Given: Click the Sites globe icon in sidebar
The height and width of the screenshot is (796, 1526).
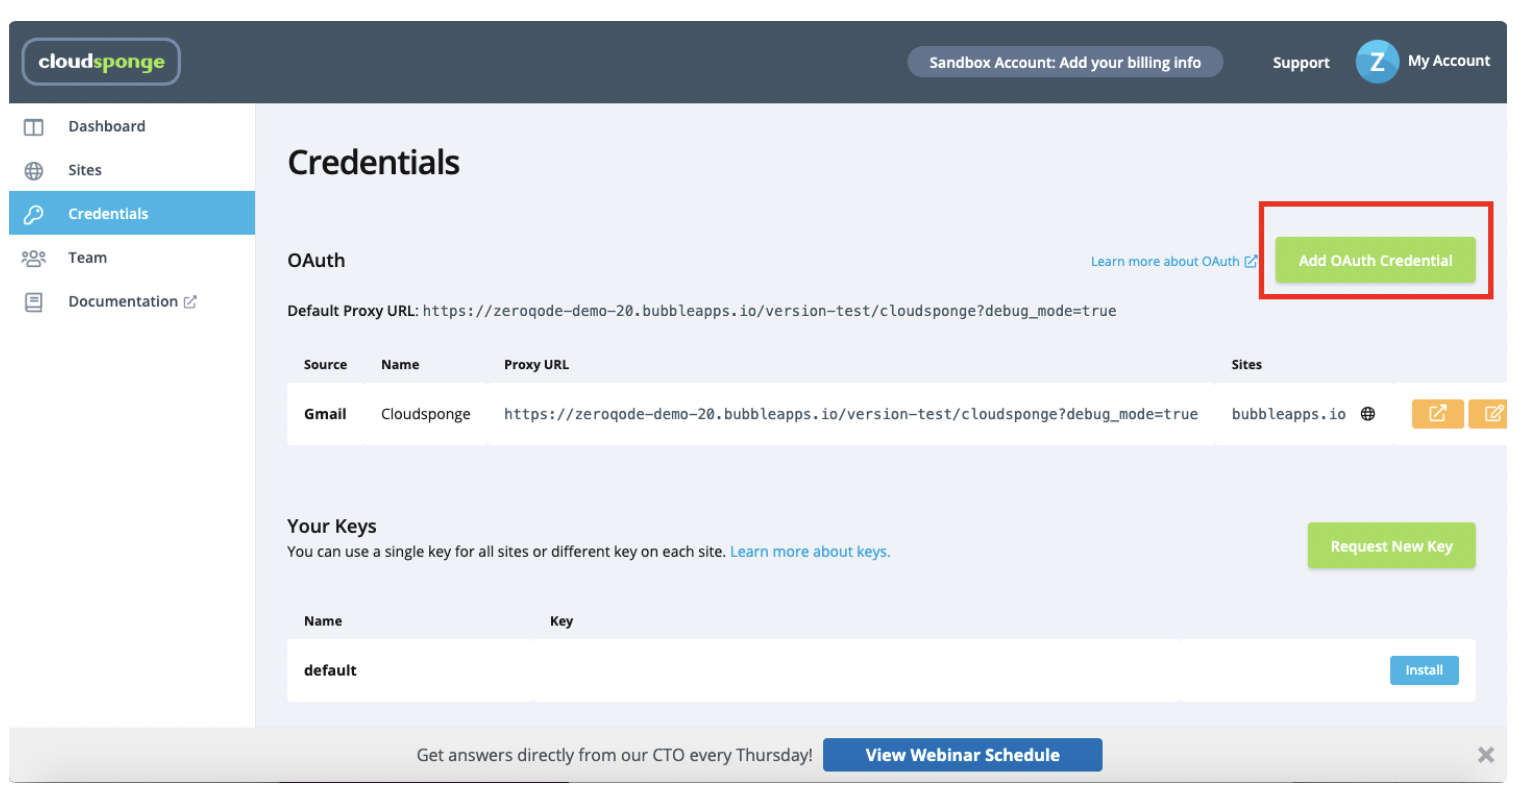Looking at the screenshot, I should pyautogui.click(x=34, y=171).
